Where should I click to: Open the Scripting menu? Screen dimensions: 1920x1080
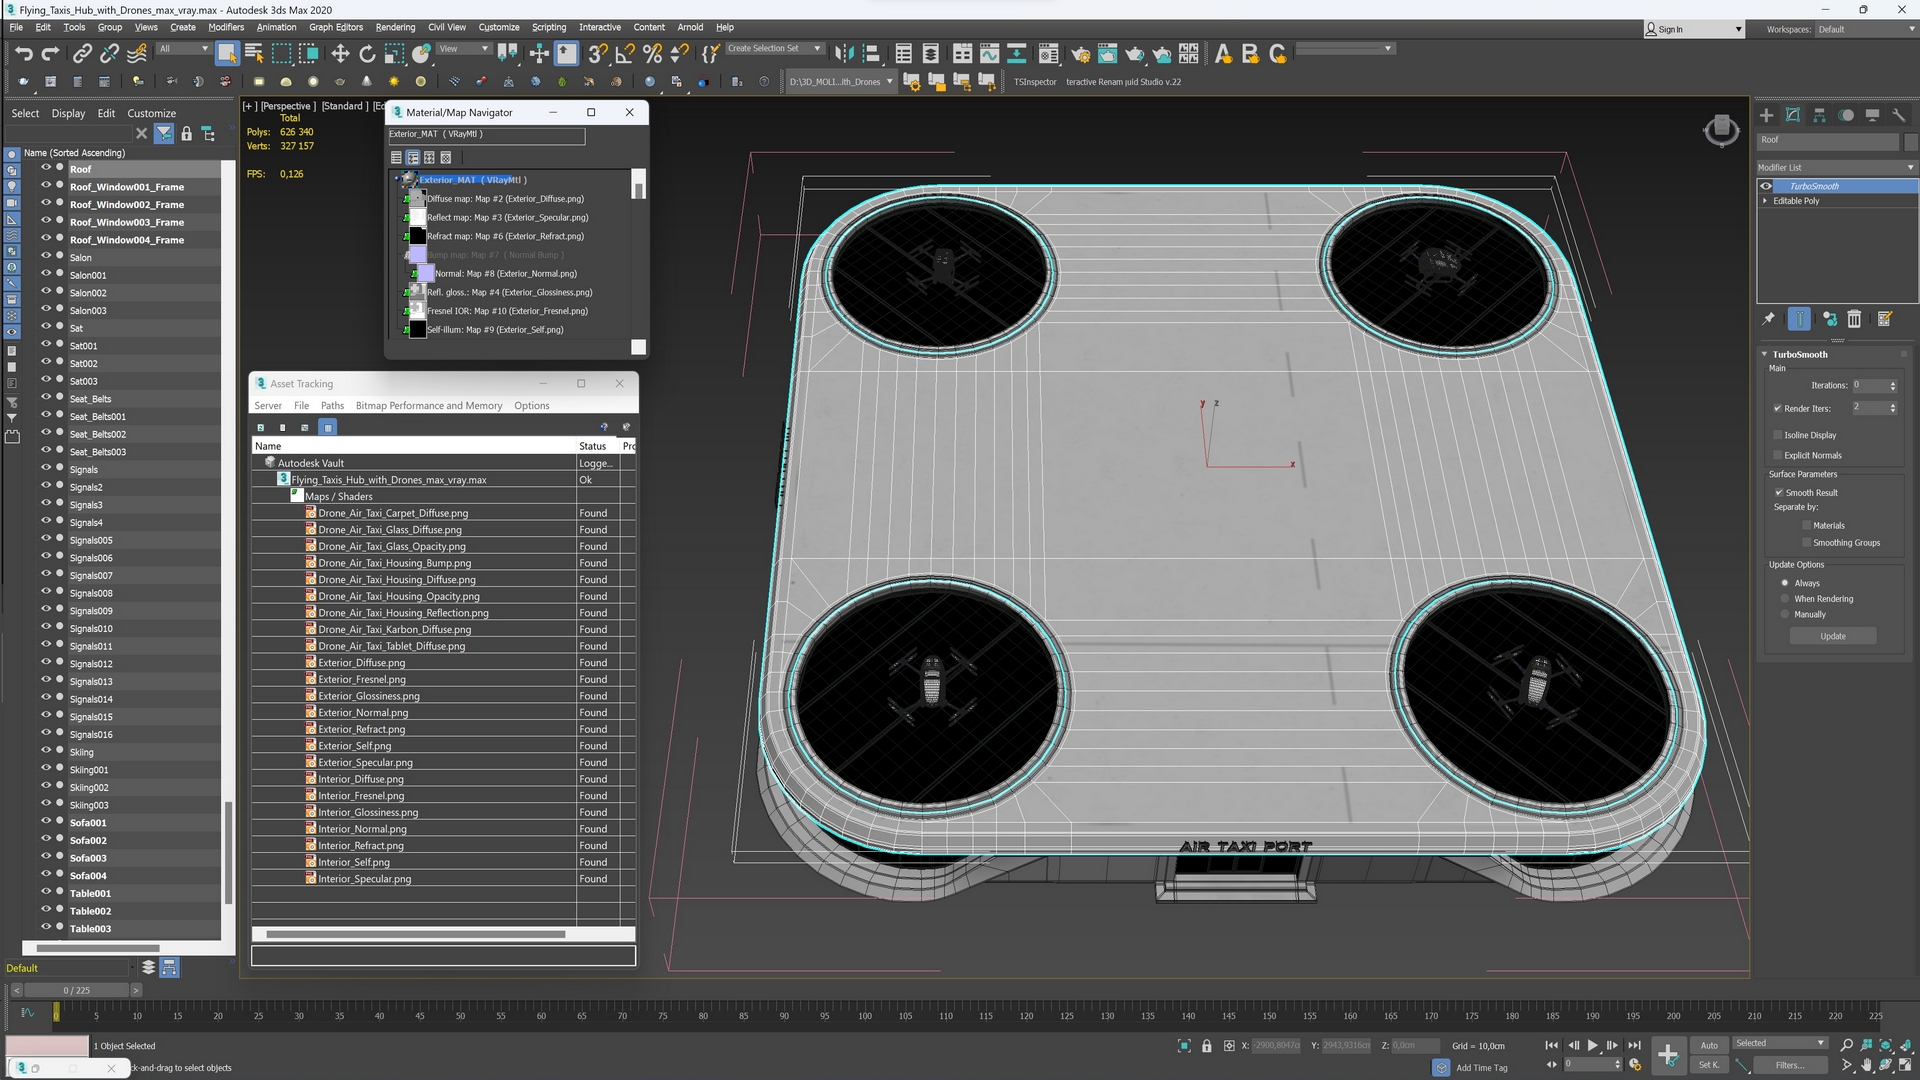(x=548, y=27)
